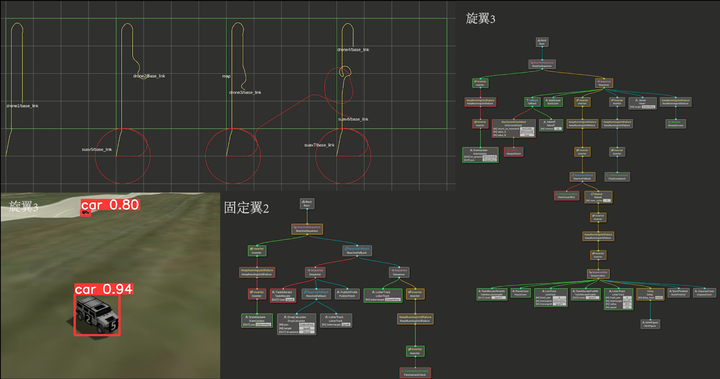Click the drone4/base_link label on map
The width and height of the screenshot is (720, 379).
coord(353,50)
